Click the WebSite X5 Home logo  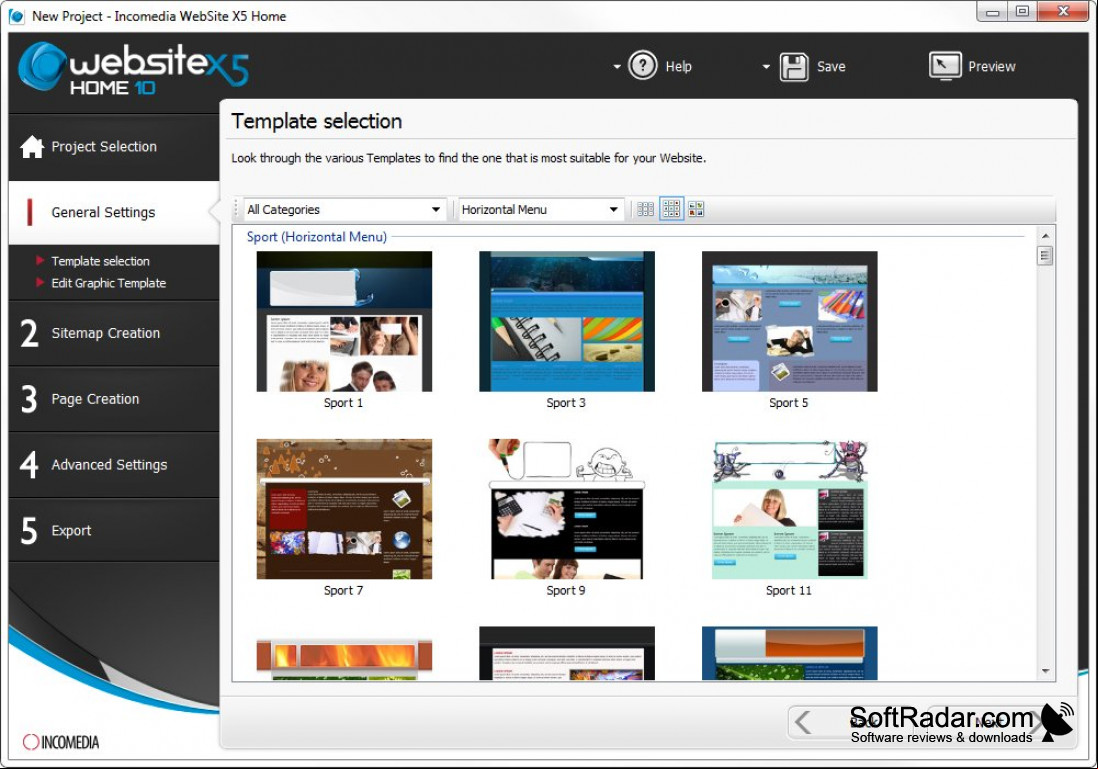click(x=133, y=68)
